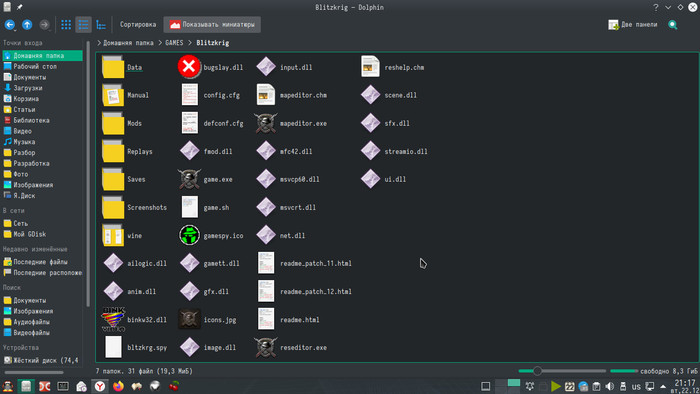
Task: Open the volume tray icon
Action: (x=610, y=386)
